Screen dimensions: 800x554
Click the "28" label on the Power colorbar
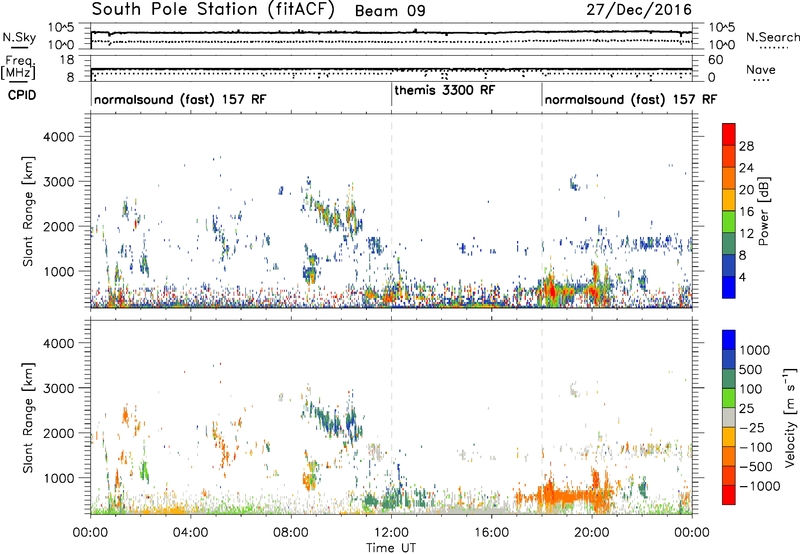(x=746, y=146)
